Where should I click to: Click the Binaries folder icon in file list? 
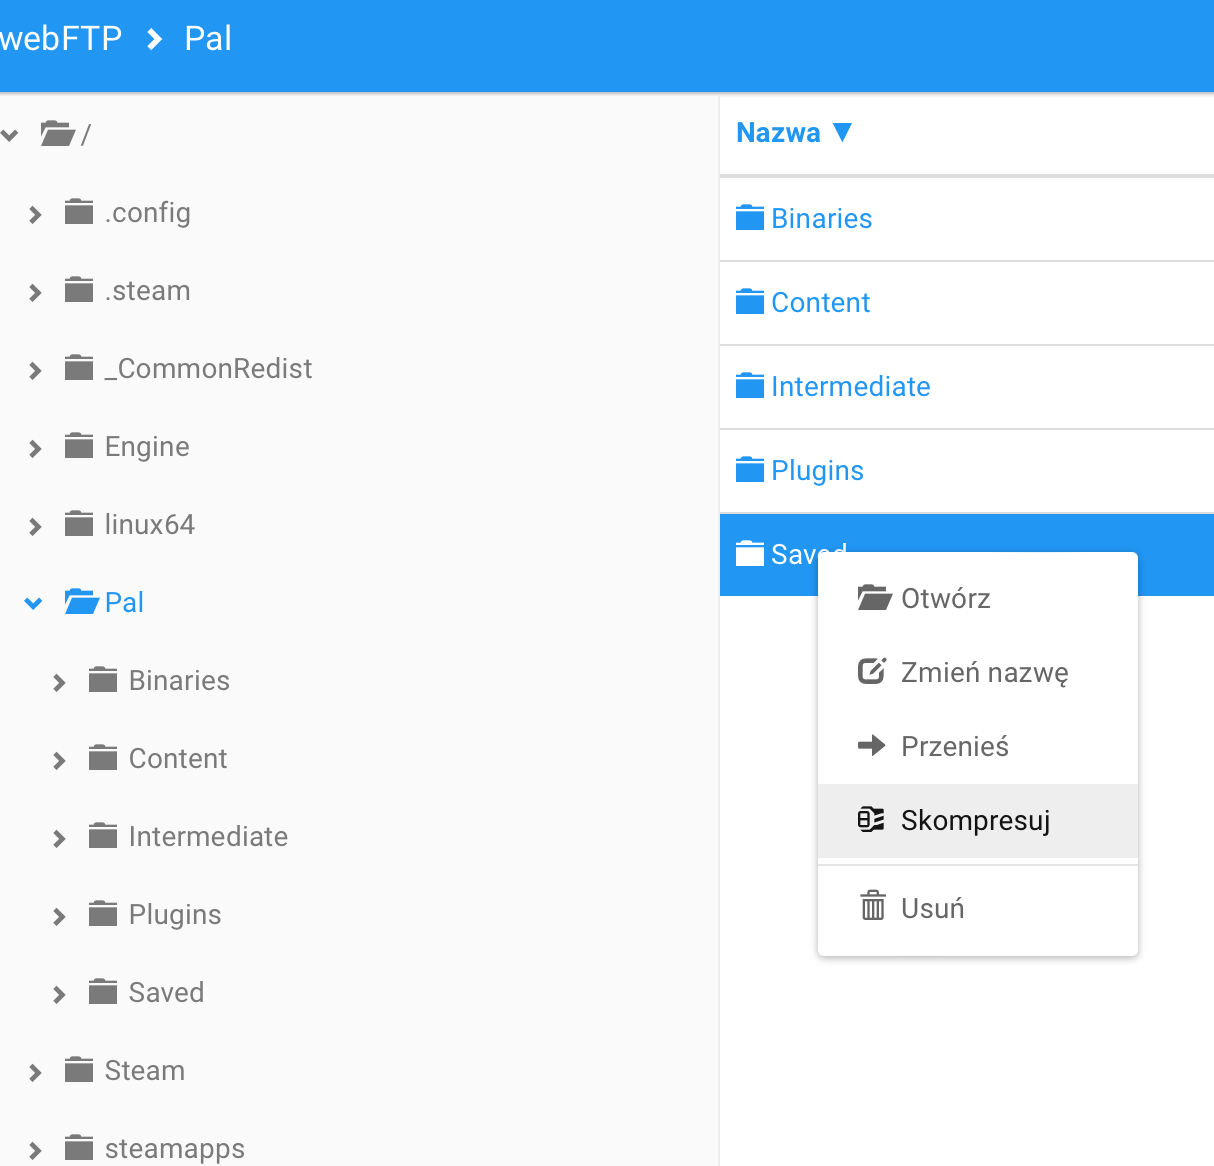tap(750, 218)
